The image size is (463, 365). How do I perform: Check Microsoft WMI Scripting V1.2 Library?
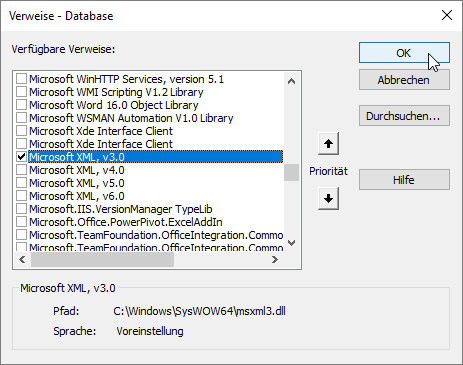pos(22,92)
